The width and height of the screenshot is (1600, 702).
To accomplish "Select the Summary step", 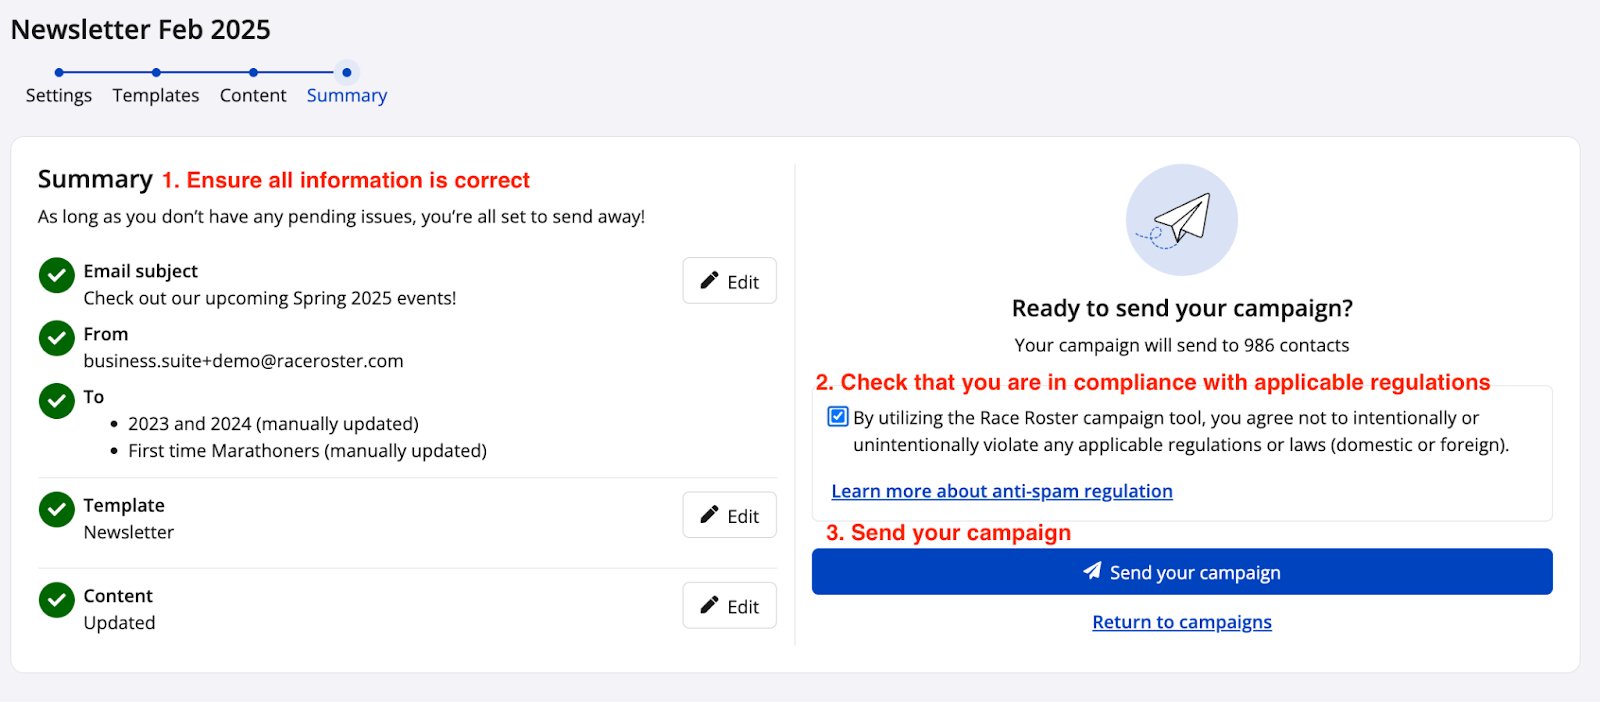I will click(346, 96).
